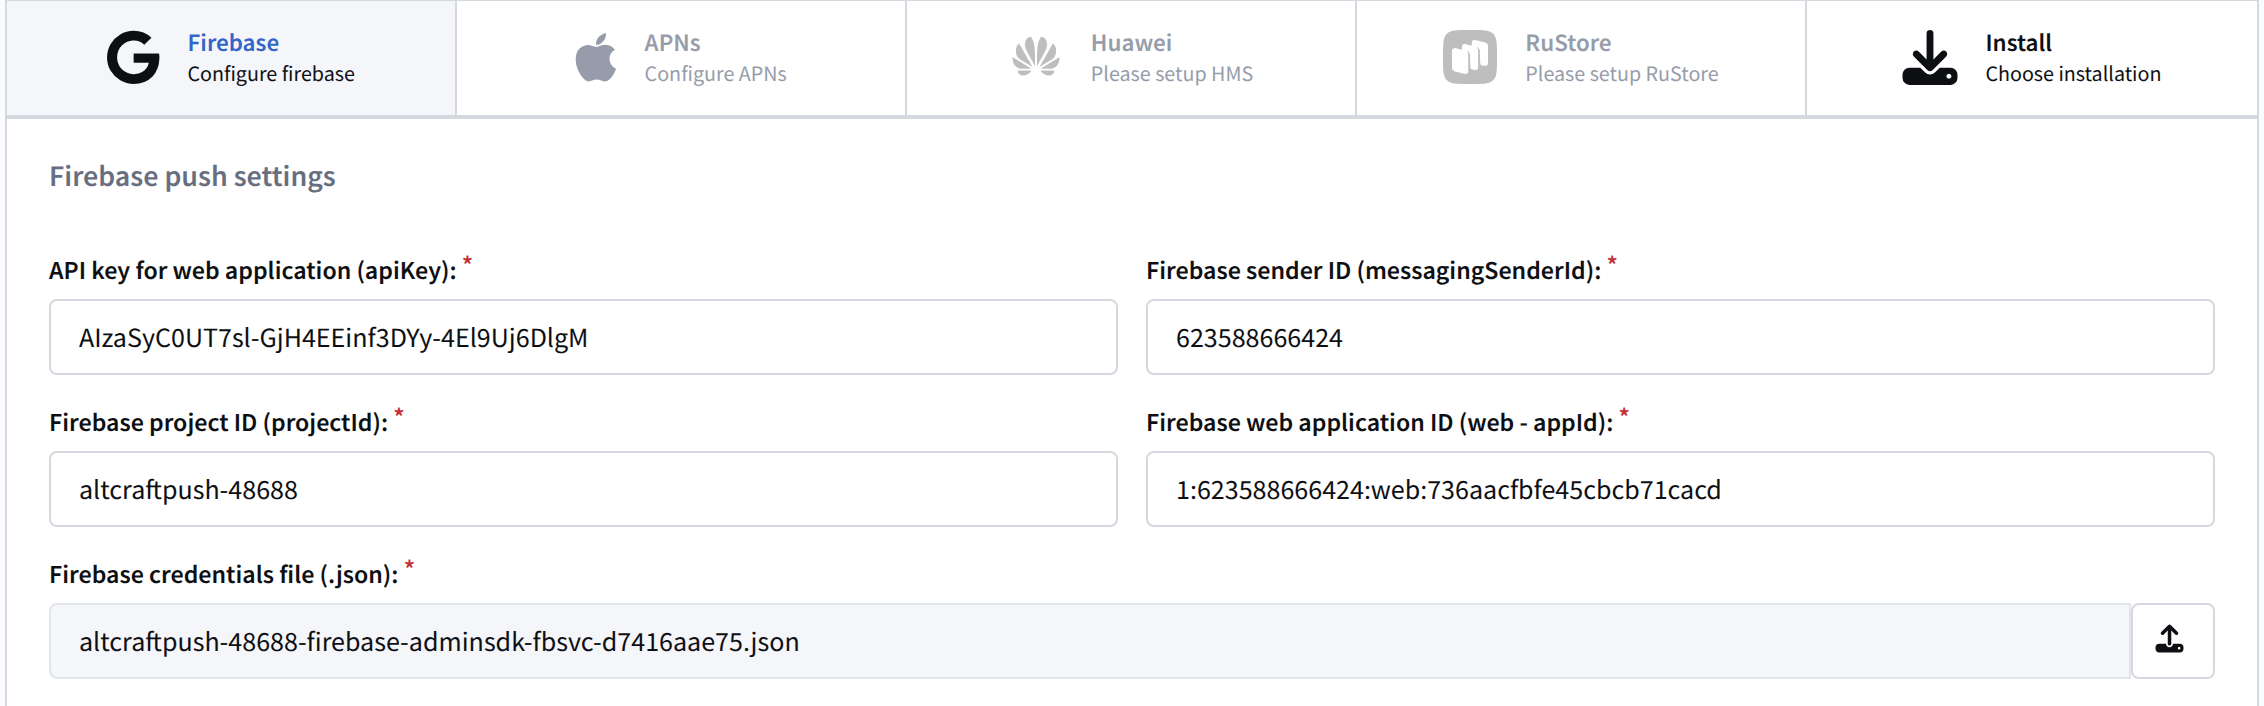The width and height of the screenshot is (2264, 706).
Task: Click the 'API key for web application (apiKey):' label
Action: point(253,271)
